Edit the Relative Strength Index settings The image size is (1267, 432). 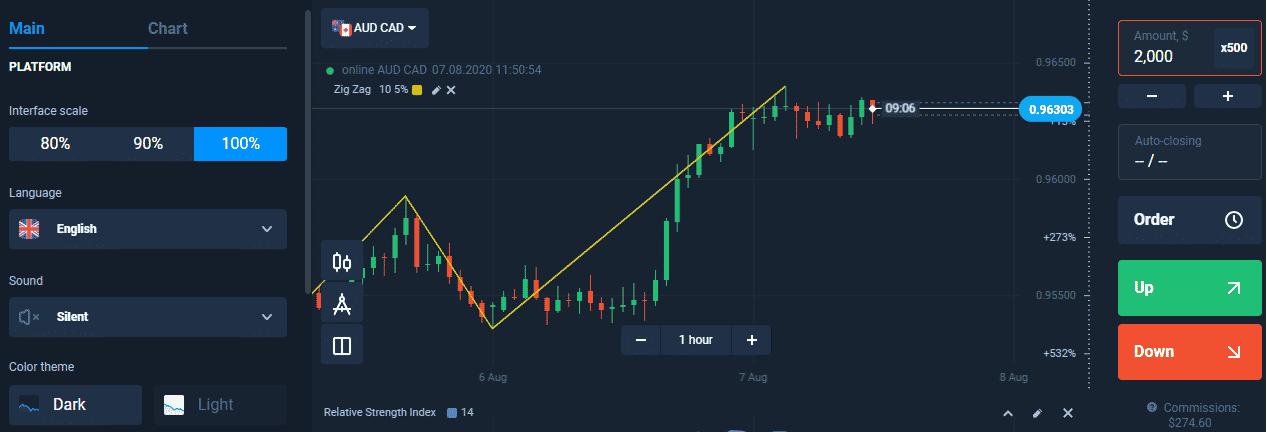tap(1037, 413)
